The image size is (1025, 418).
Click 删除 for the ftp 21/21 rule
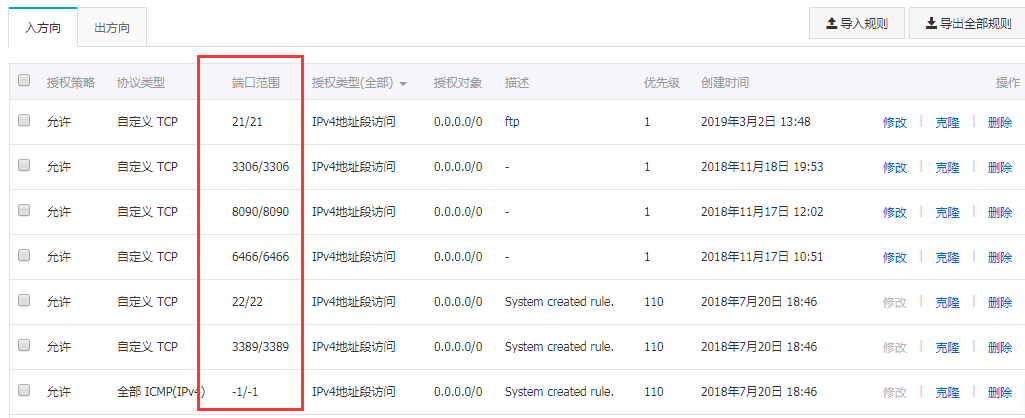click(1000, 122)
